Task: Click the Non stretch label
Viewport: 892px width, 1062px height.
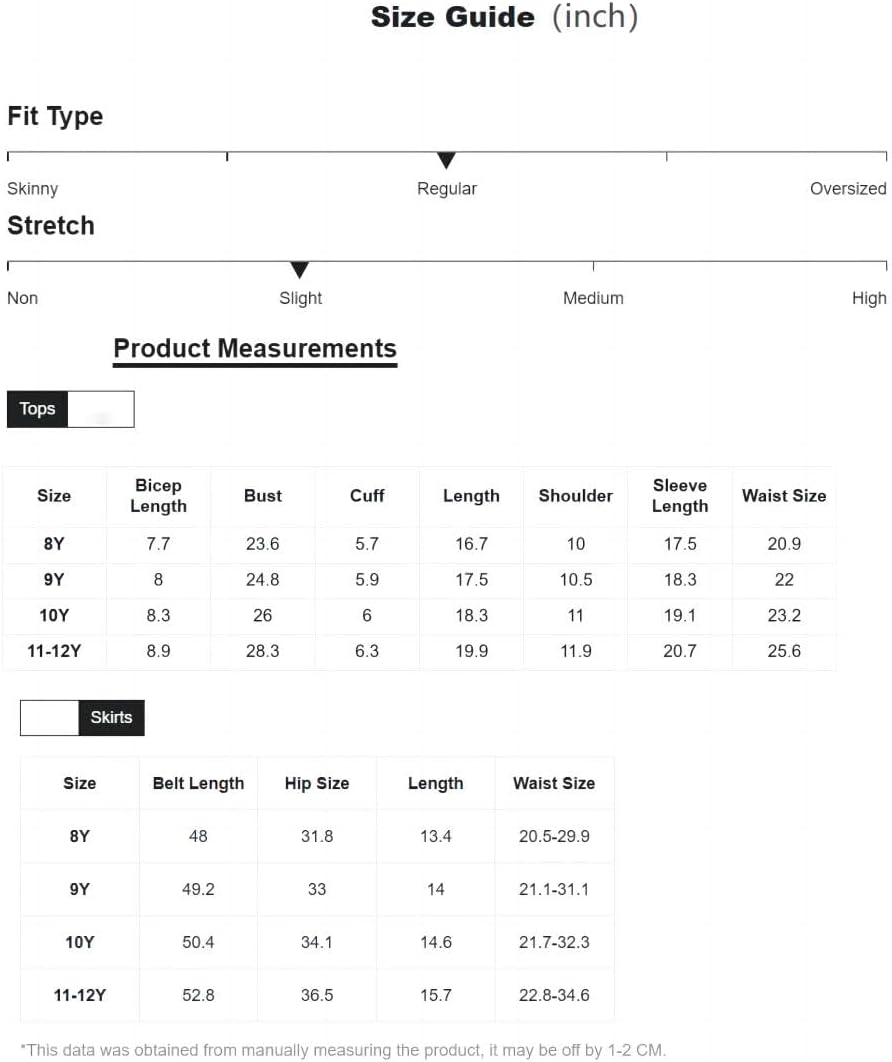Action: [22, 298]
